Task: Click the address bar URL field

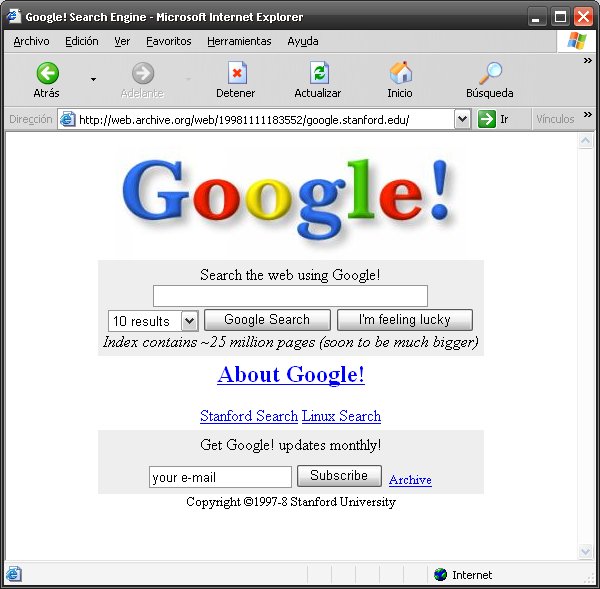Action: (264, 119)
